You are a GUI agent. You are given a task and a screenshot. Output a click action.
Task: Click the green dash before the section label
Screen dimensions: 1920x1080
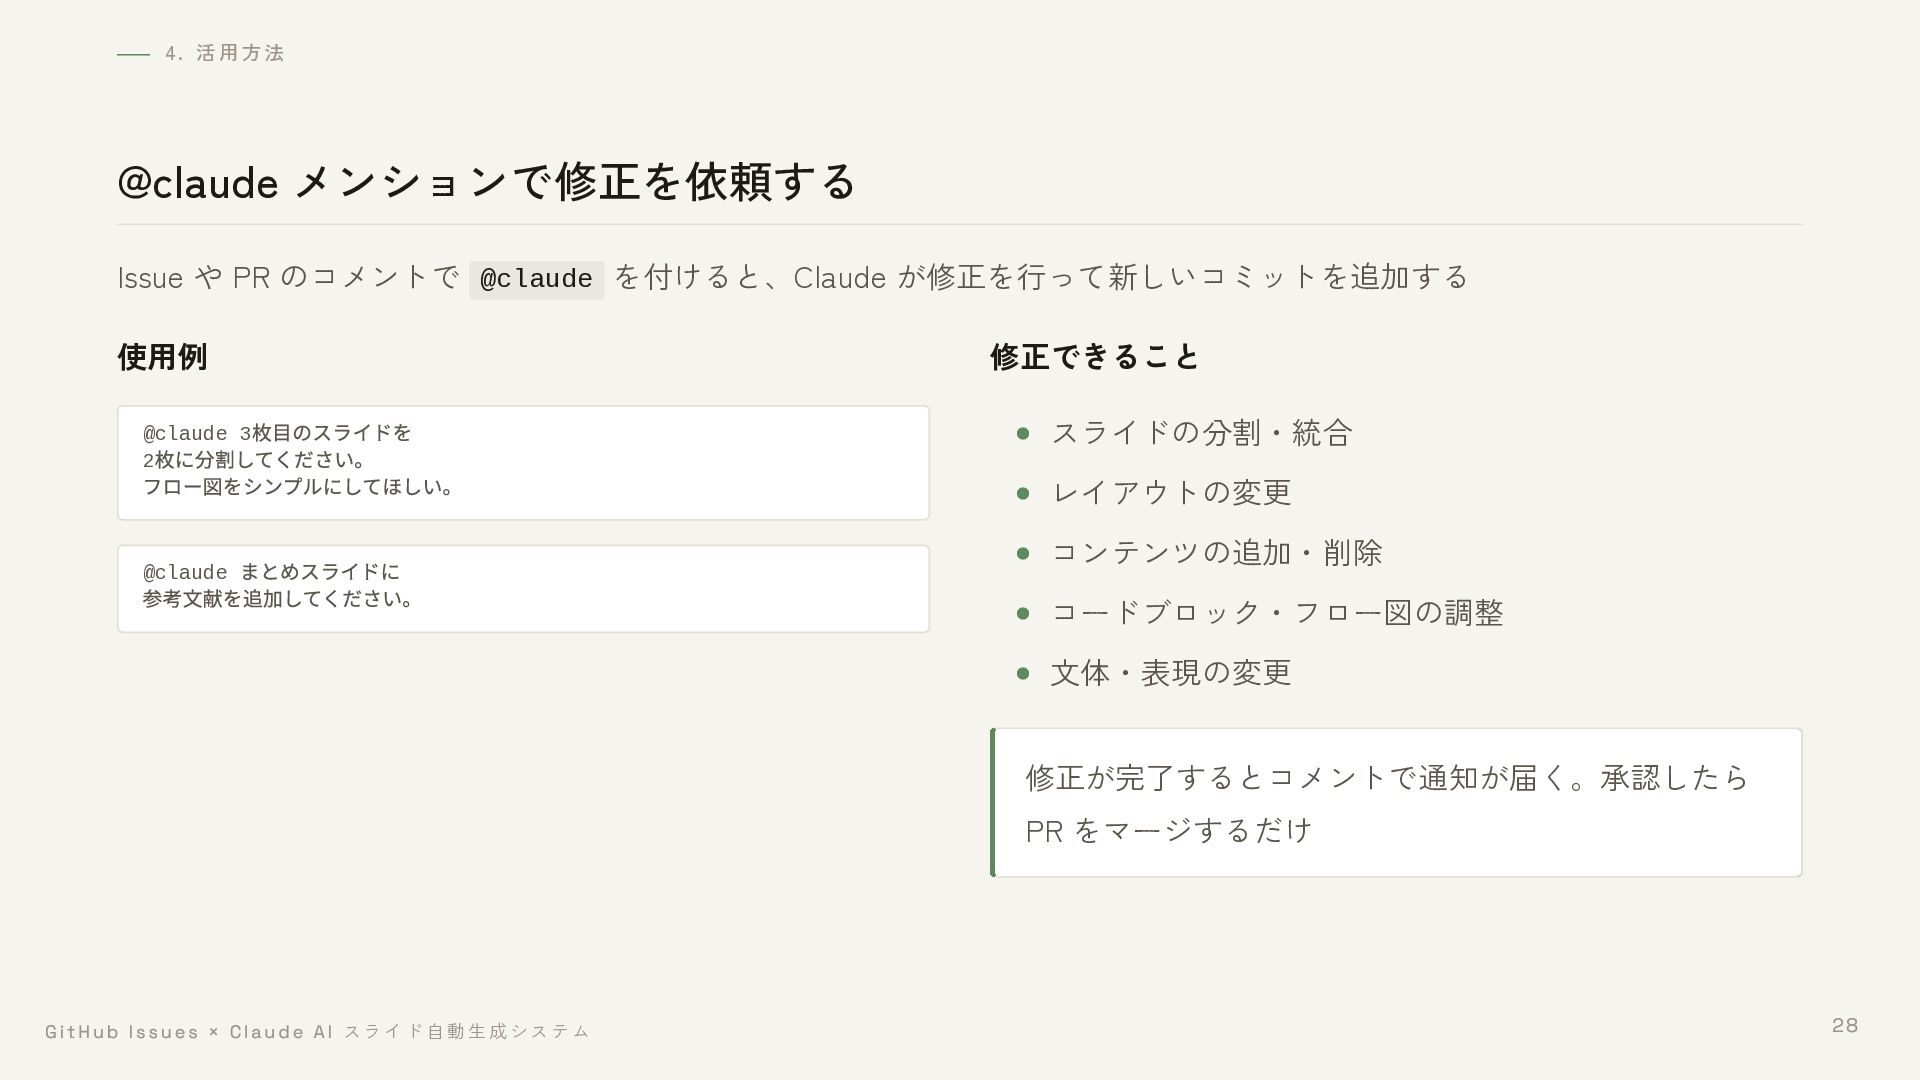[133, 54]
